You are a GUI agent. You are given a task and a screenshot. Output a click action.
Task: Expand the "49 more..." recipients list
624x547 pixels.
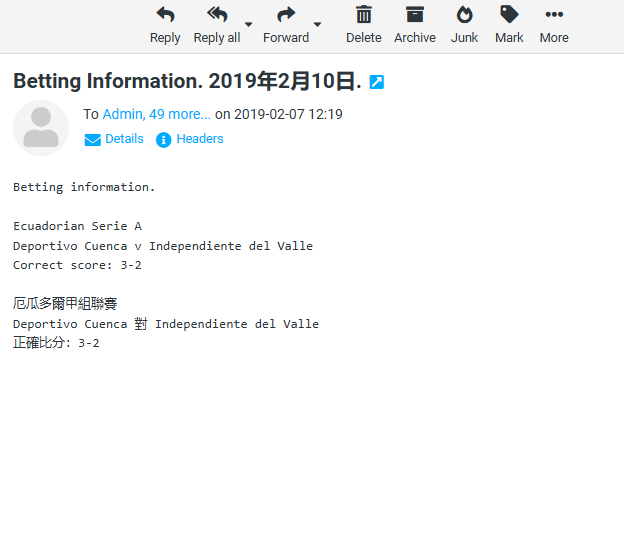[x=180, y=114]
